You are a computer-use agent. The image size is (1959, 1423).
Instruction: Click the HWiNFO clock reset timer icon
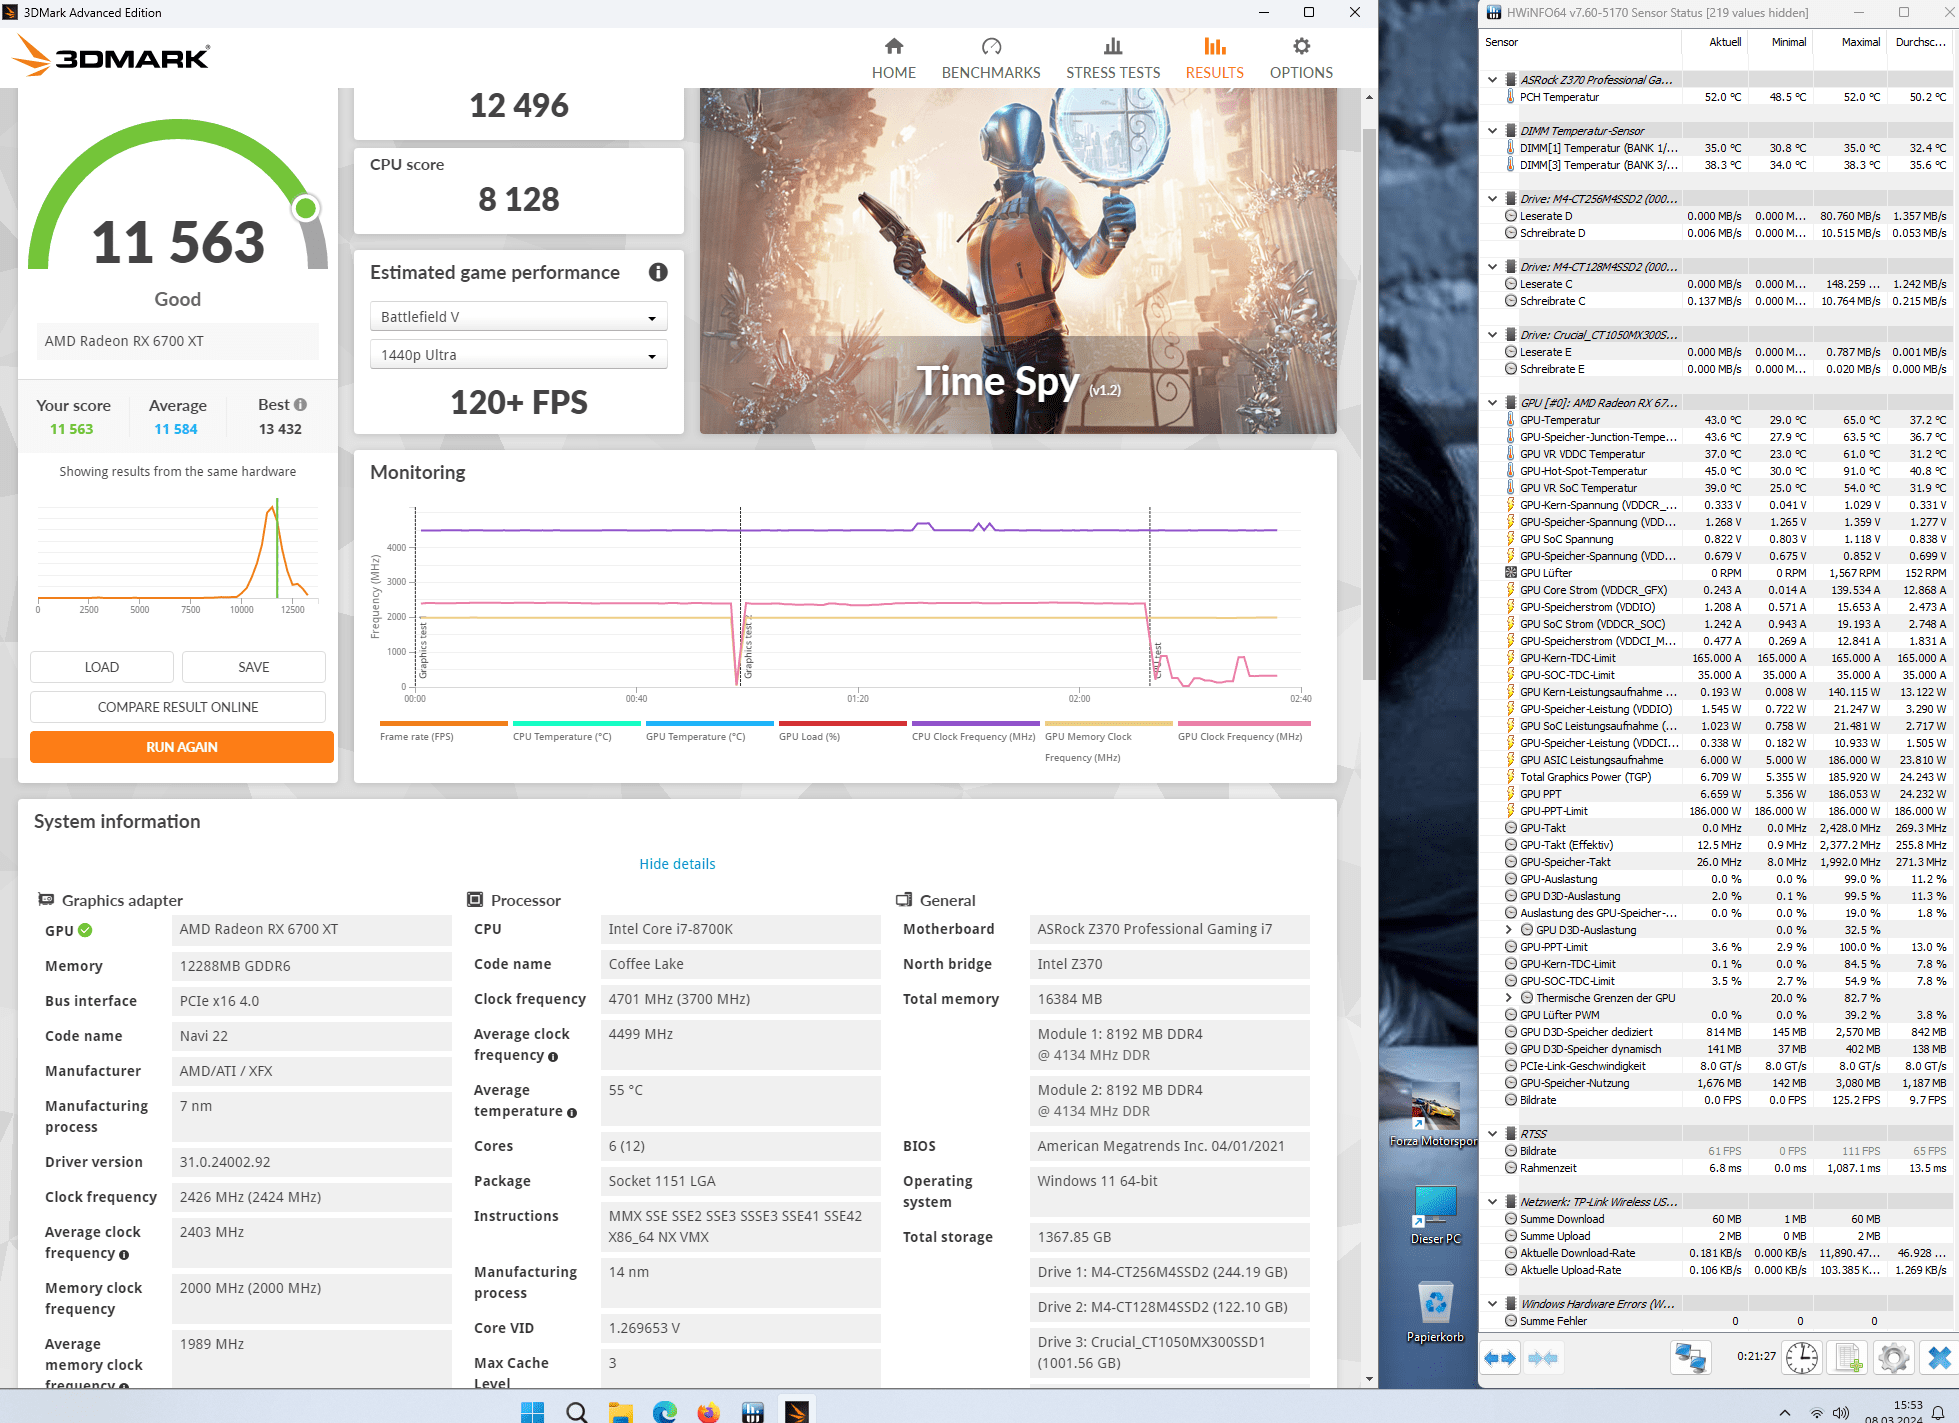[1802, 1357]
